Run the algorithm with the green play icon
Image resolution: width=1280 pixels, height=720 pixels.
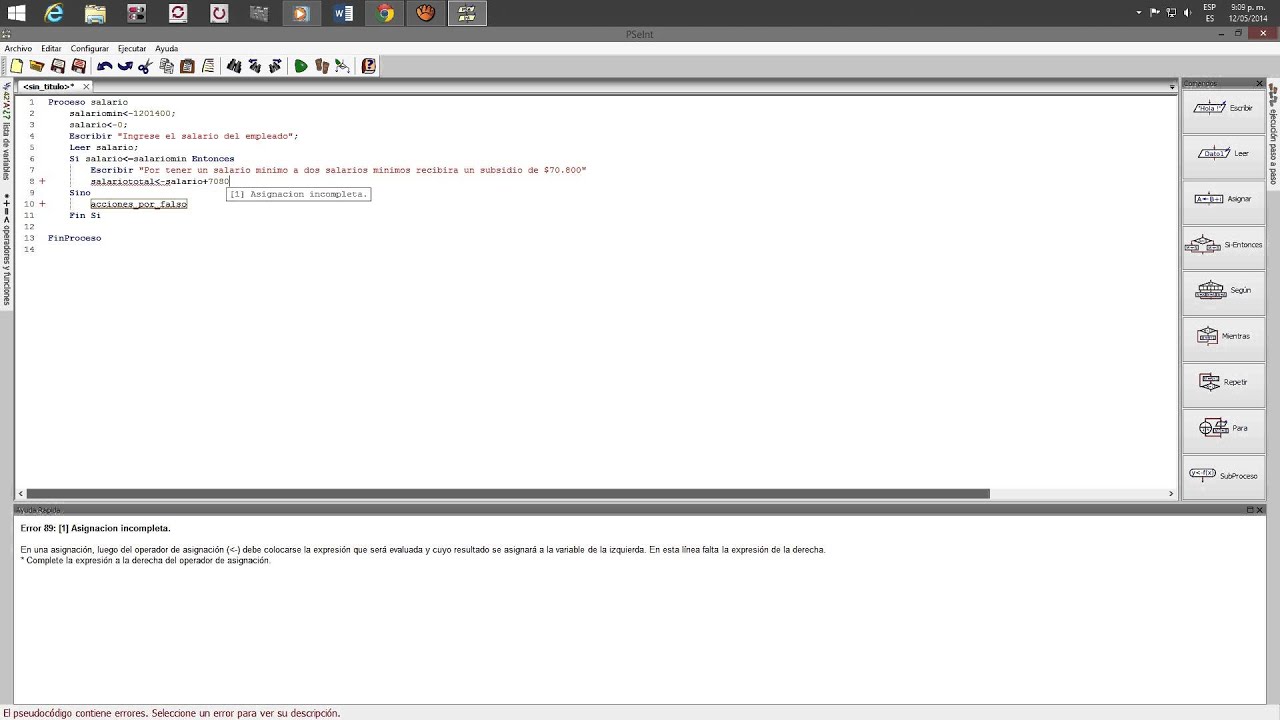pyautogui.click(x=301, y=66)
